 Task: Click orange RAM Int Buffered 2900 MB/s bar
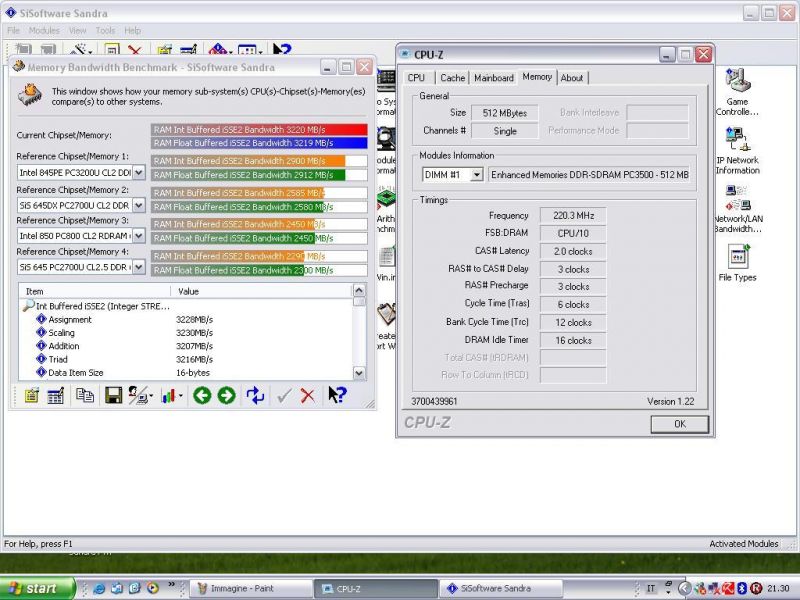248,161
